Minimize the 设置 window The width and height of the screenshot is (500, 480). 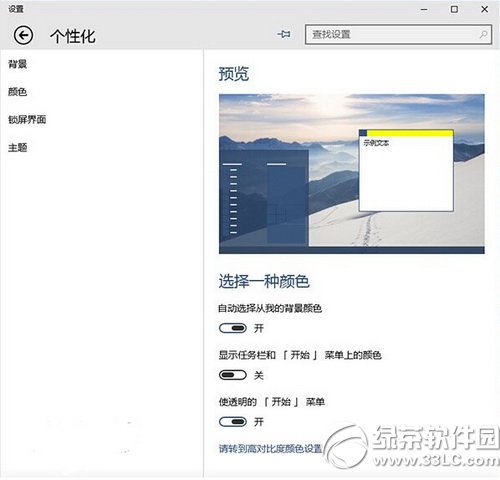pos(424,9)
